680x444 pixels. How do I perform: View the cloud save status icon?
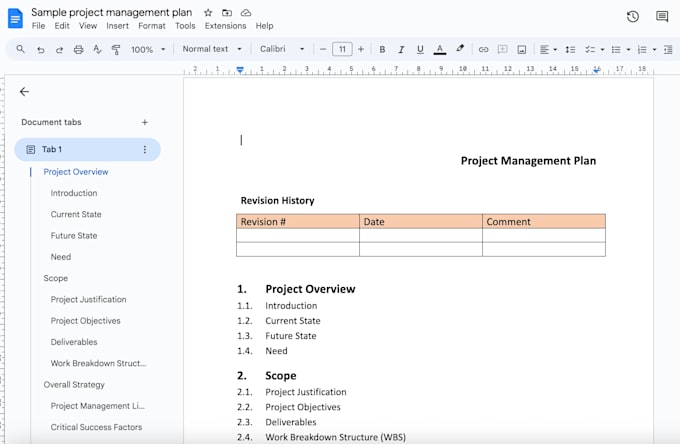point(246,13)
